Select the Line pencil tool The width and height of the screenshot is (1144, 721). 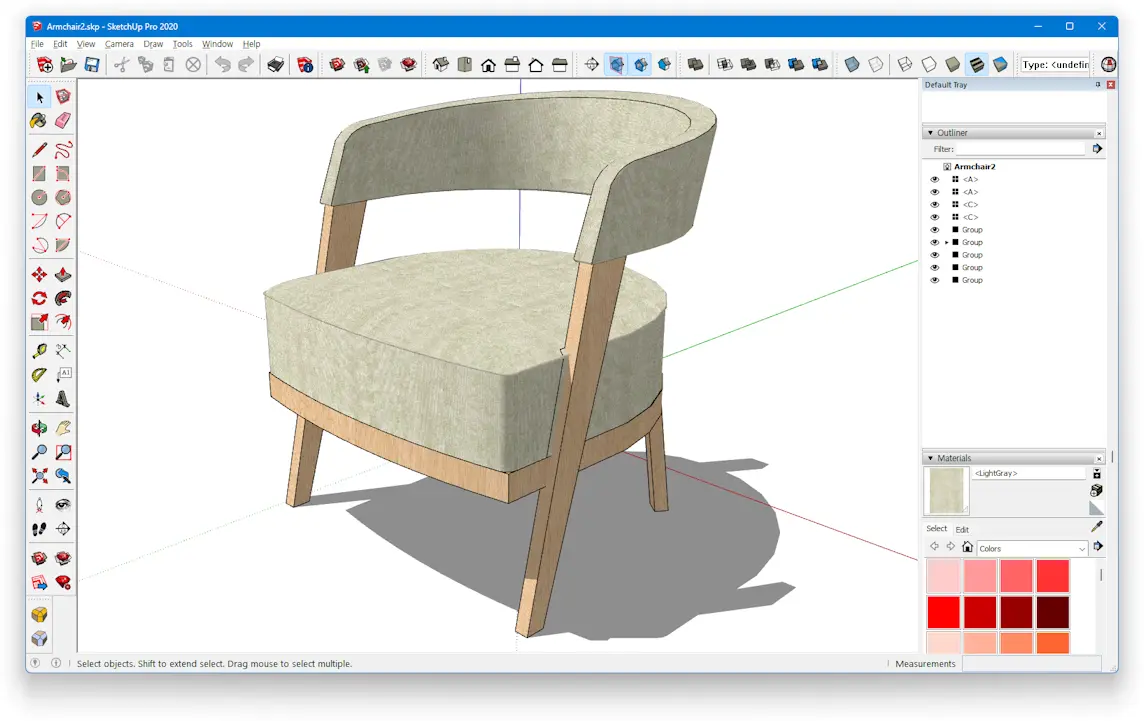tap(39, 150)
